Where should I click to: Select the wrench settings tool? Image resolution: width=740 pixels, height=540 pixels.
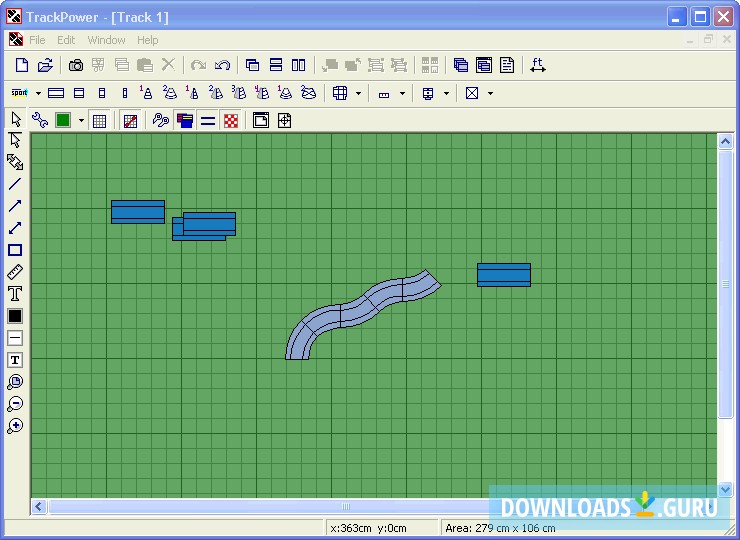pos(40,120)
